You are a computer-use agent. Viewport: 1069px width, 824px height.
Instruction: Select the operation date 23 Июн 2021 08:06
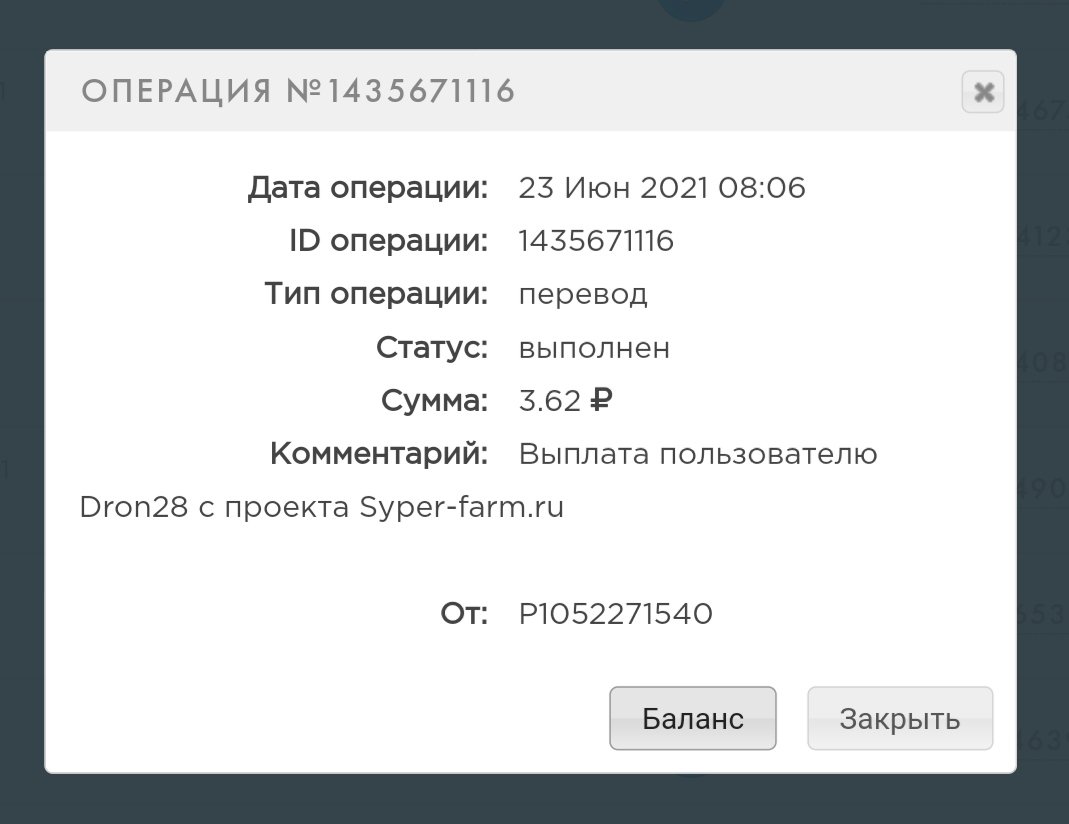click(x=662, y=188)
